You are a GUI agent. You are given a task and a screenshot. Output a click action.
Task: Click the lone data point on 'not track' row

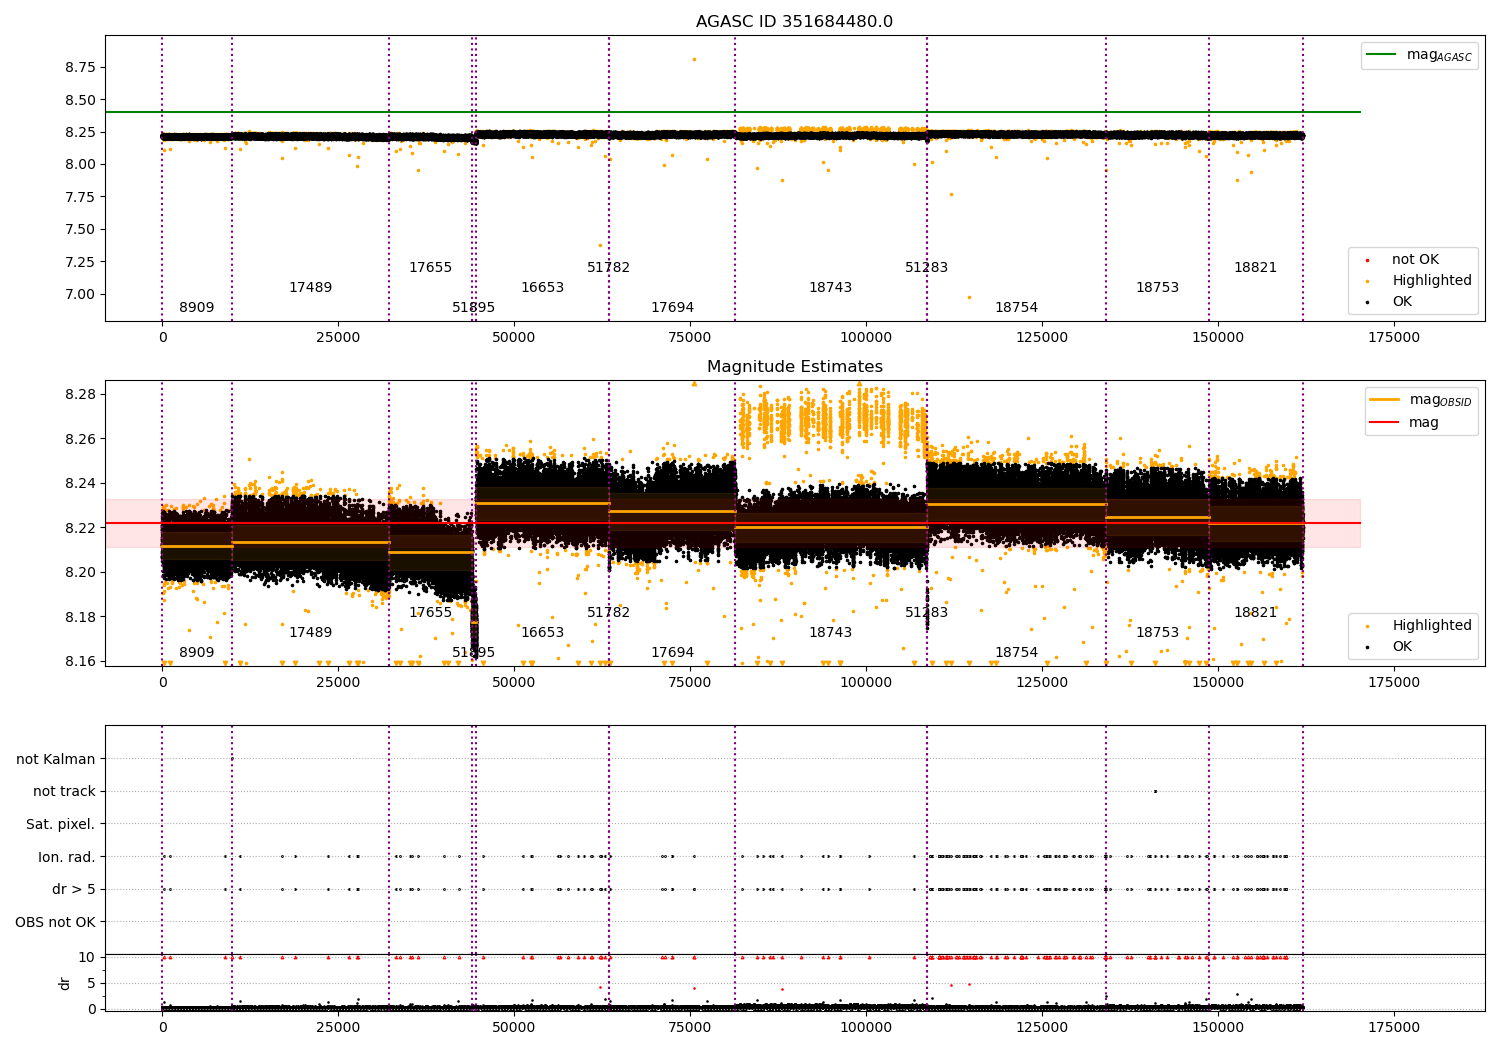(1155, 791)
